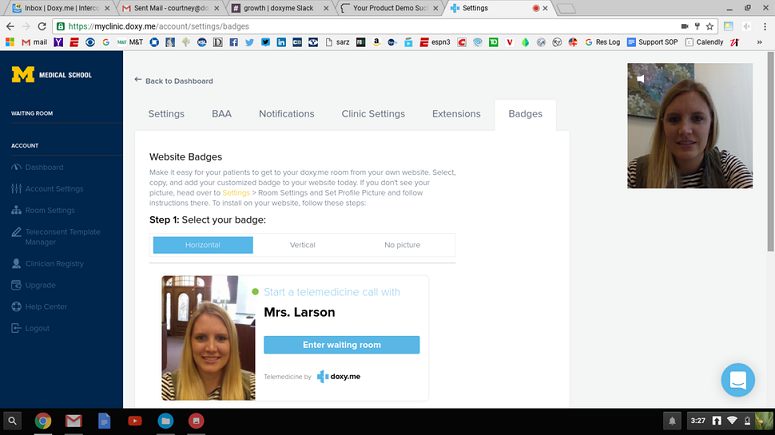Open the Notifications tab

[287, 114]
